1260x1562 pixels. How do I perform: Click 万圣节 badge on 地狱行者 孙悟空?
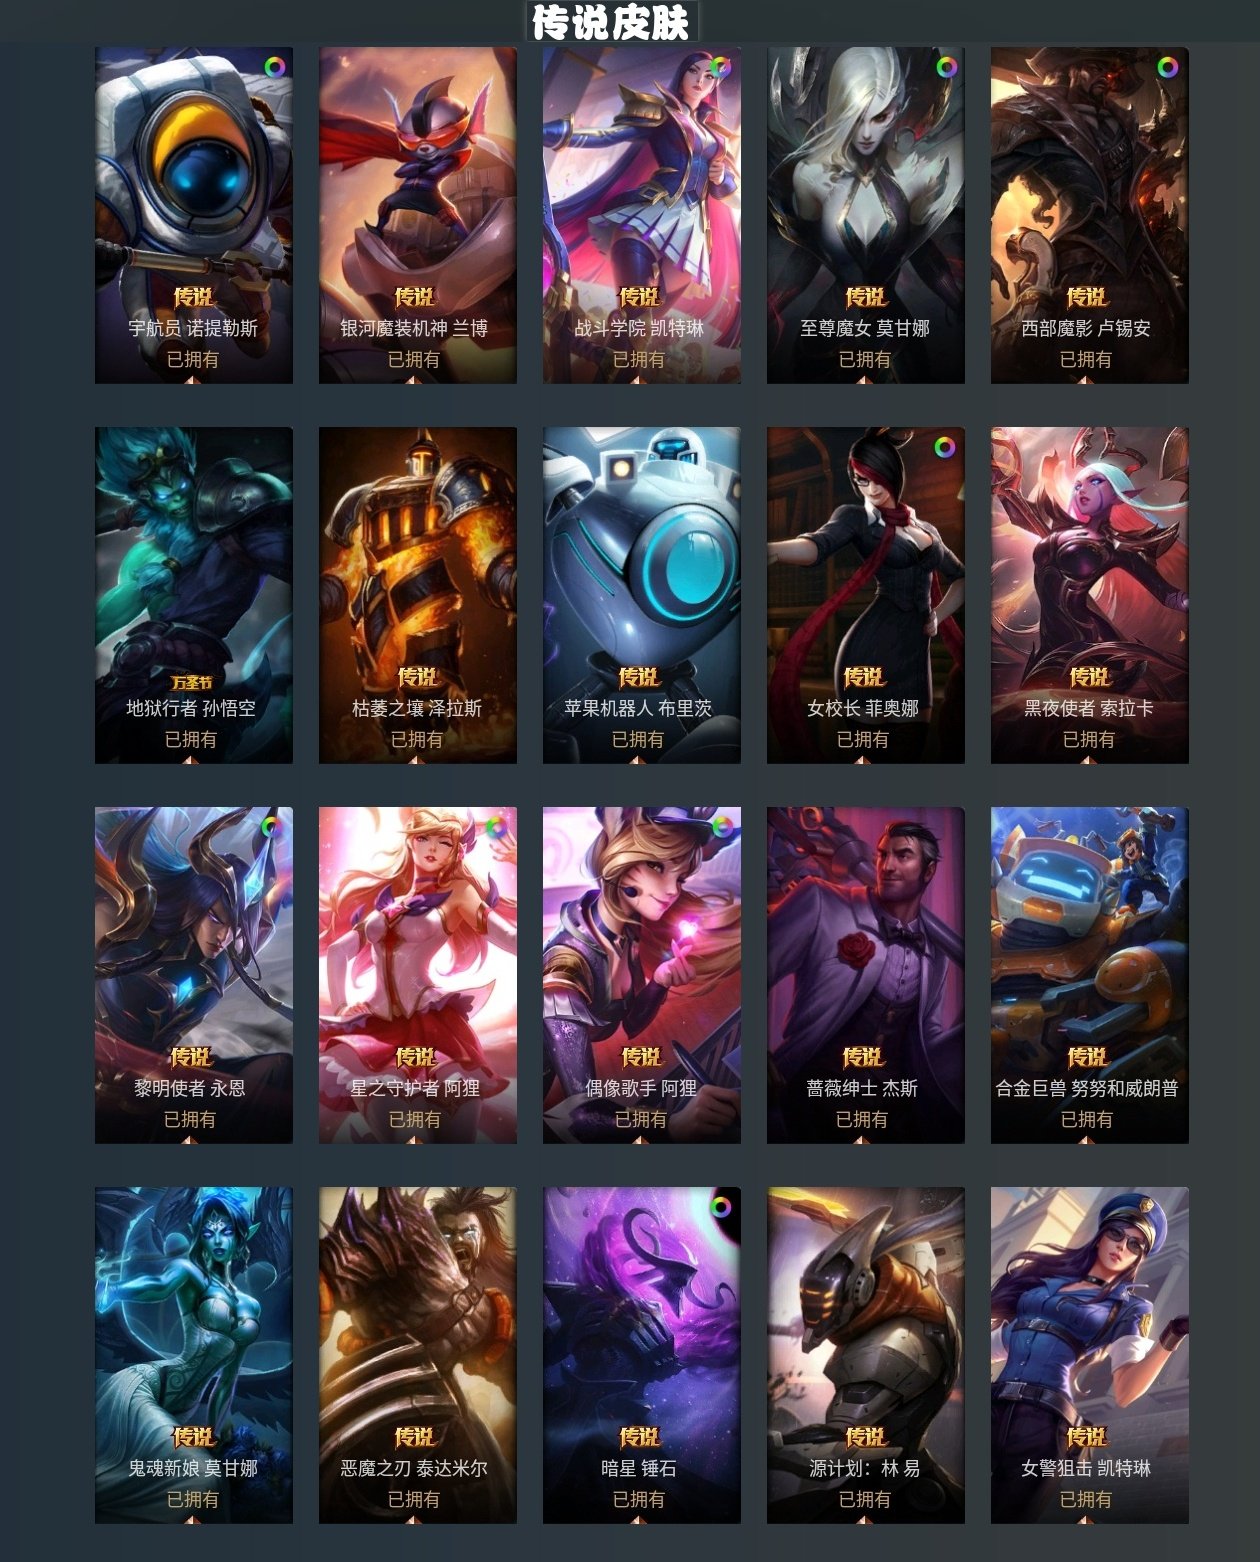[192, 682]
